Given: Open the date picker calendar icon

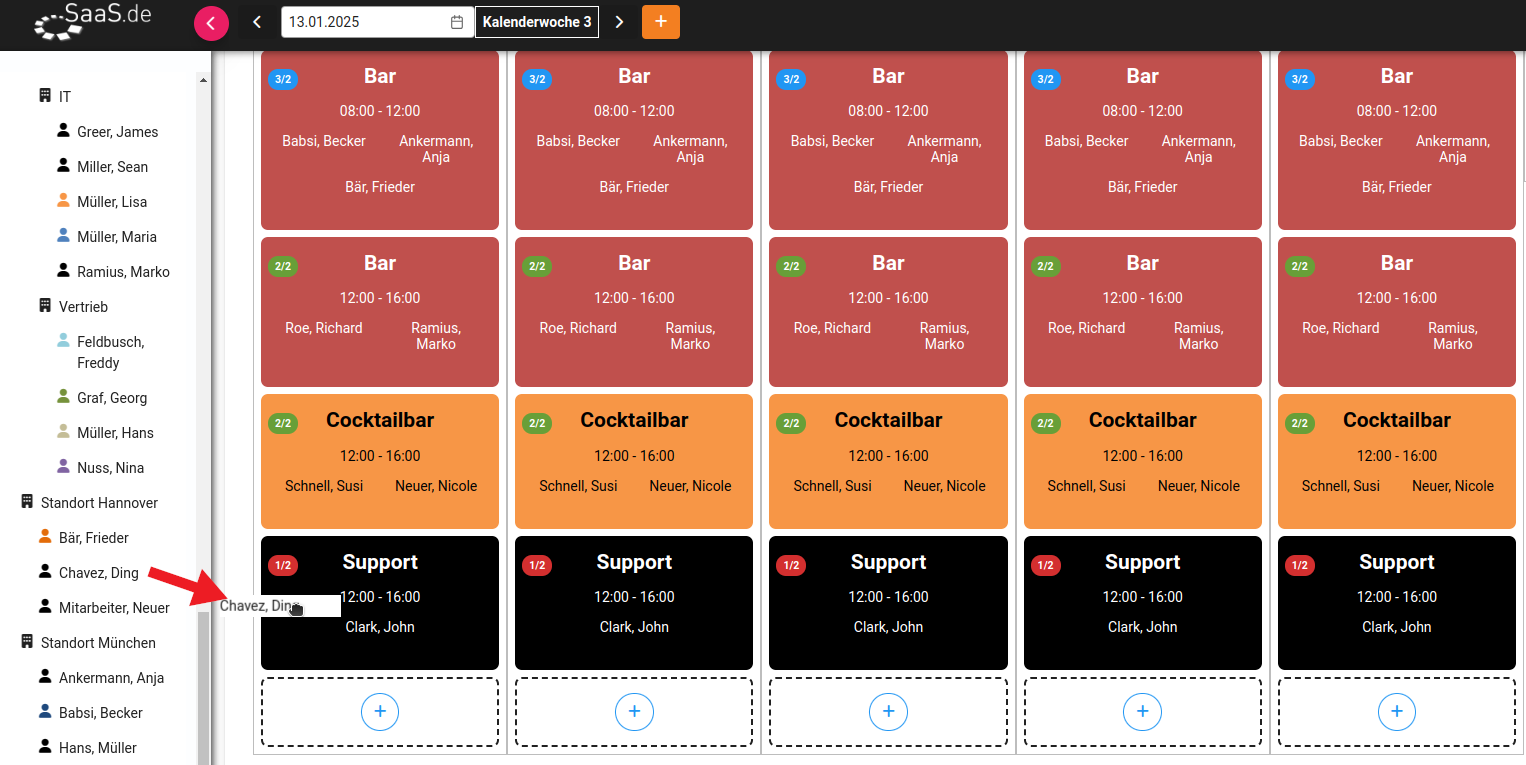Looking at the screenshot, I should click(457, 22).
